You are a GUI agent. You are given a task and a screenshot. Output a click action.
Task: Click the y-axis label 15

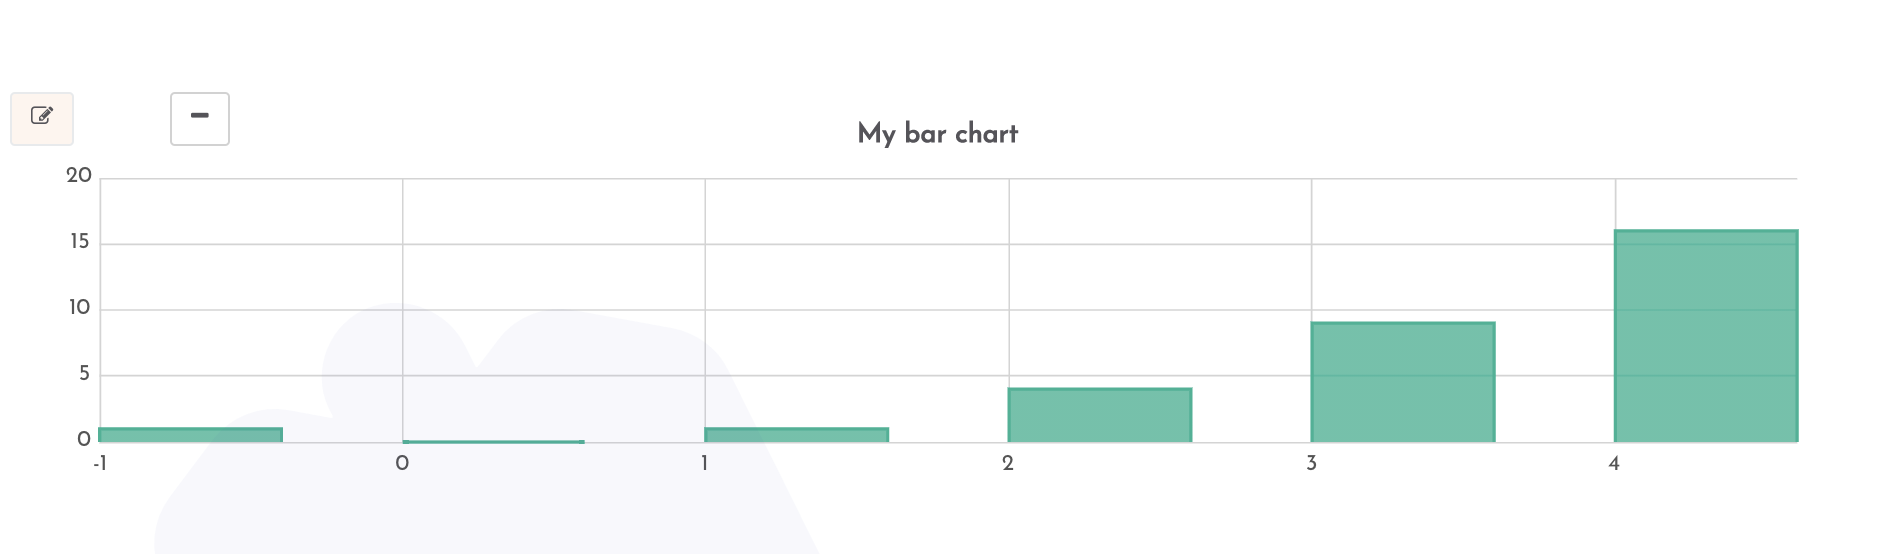coord(80,242)
